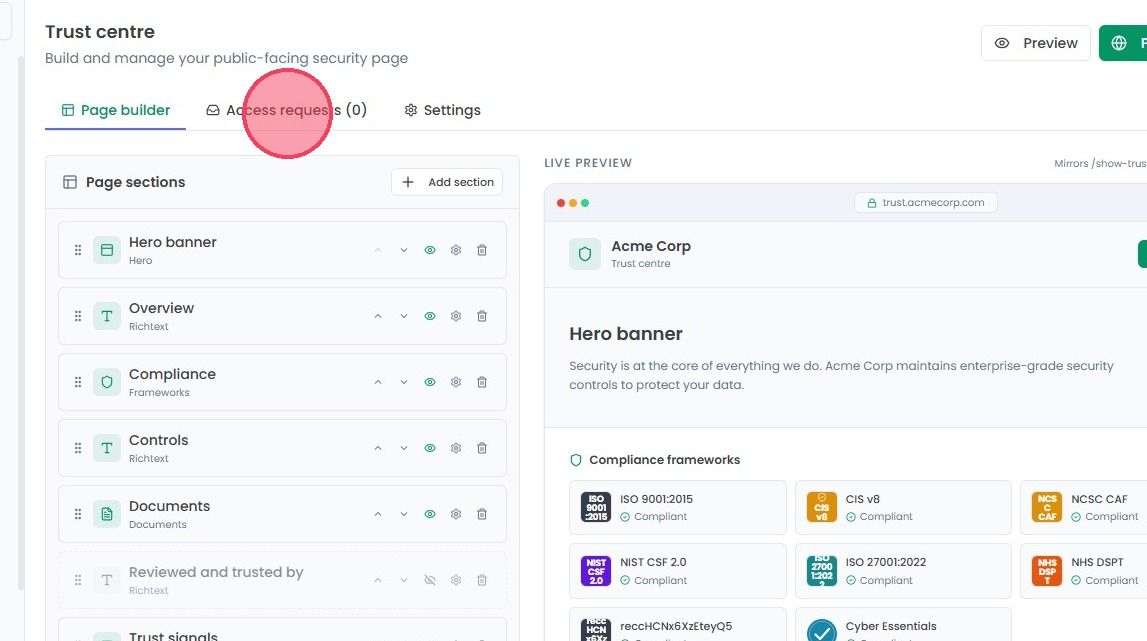Select the CIS v8 framework card
1147x641 pixels.
pos(903,507)
